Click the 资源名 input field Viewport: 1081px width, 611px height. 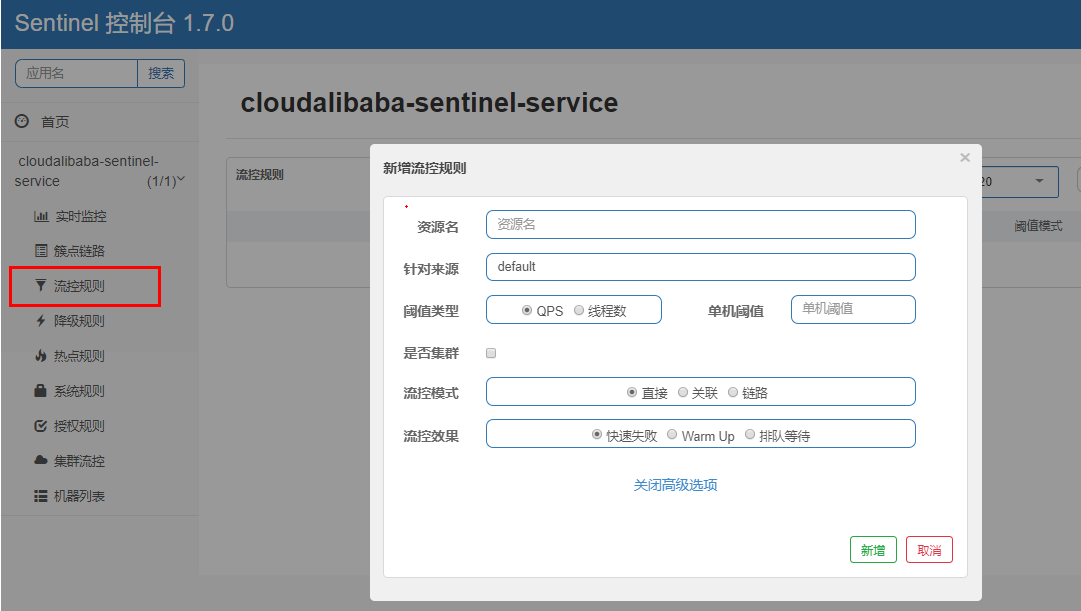point(700,225)
